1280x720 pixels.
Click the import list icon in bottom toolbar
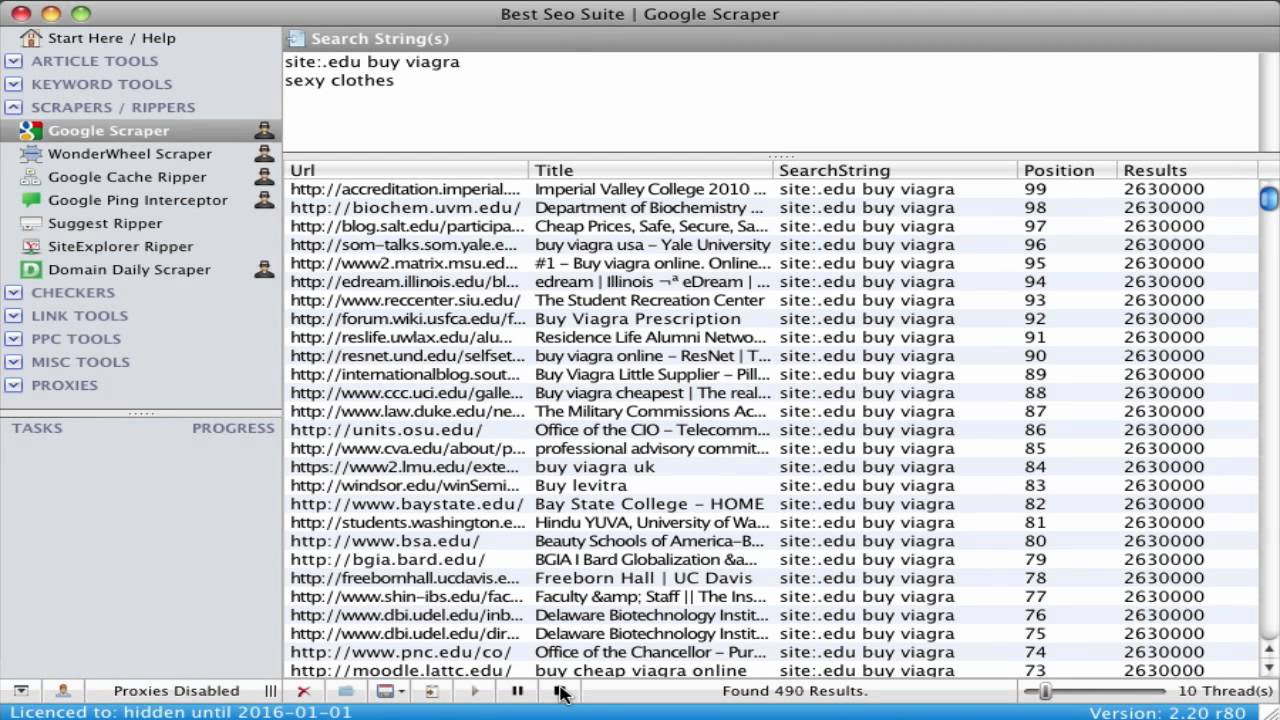[432, 691]
